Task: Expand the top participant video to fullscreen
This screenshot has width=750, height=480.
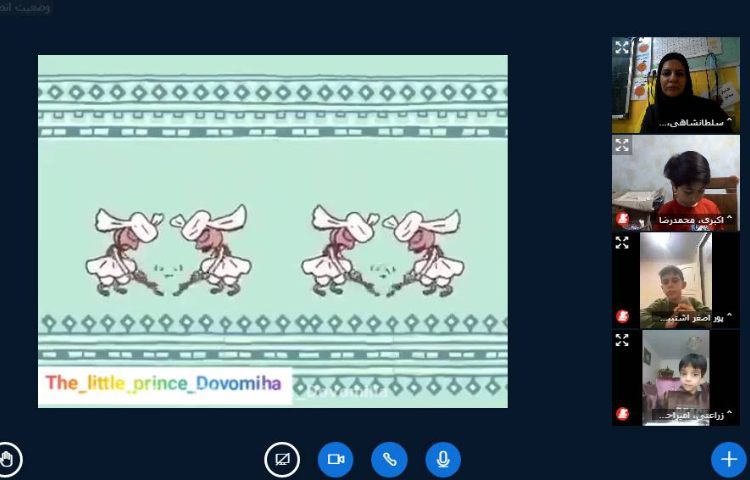Action: coord(622,47)
